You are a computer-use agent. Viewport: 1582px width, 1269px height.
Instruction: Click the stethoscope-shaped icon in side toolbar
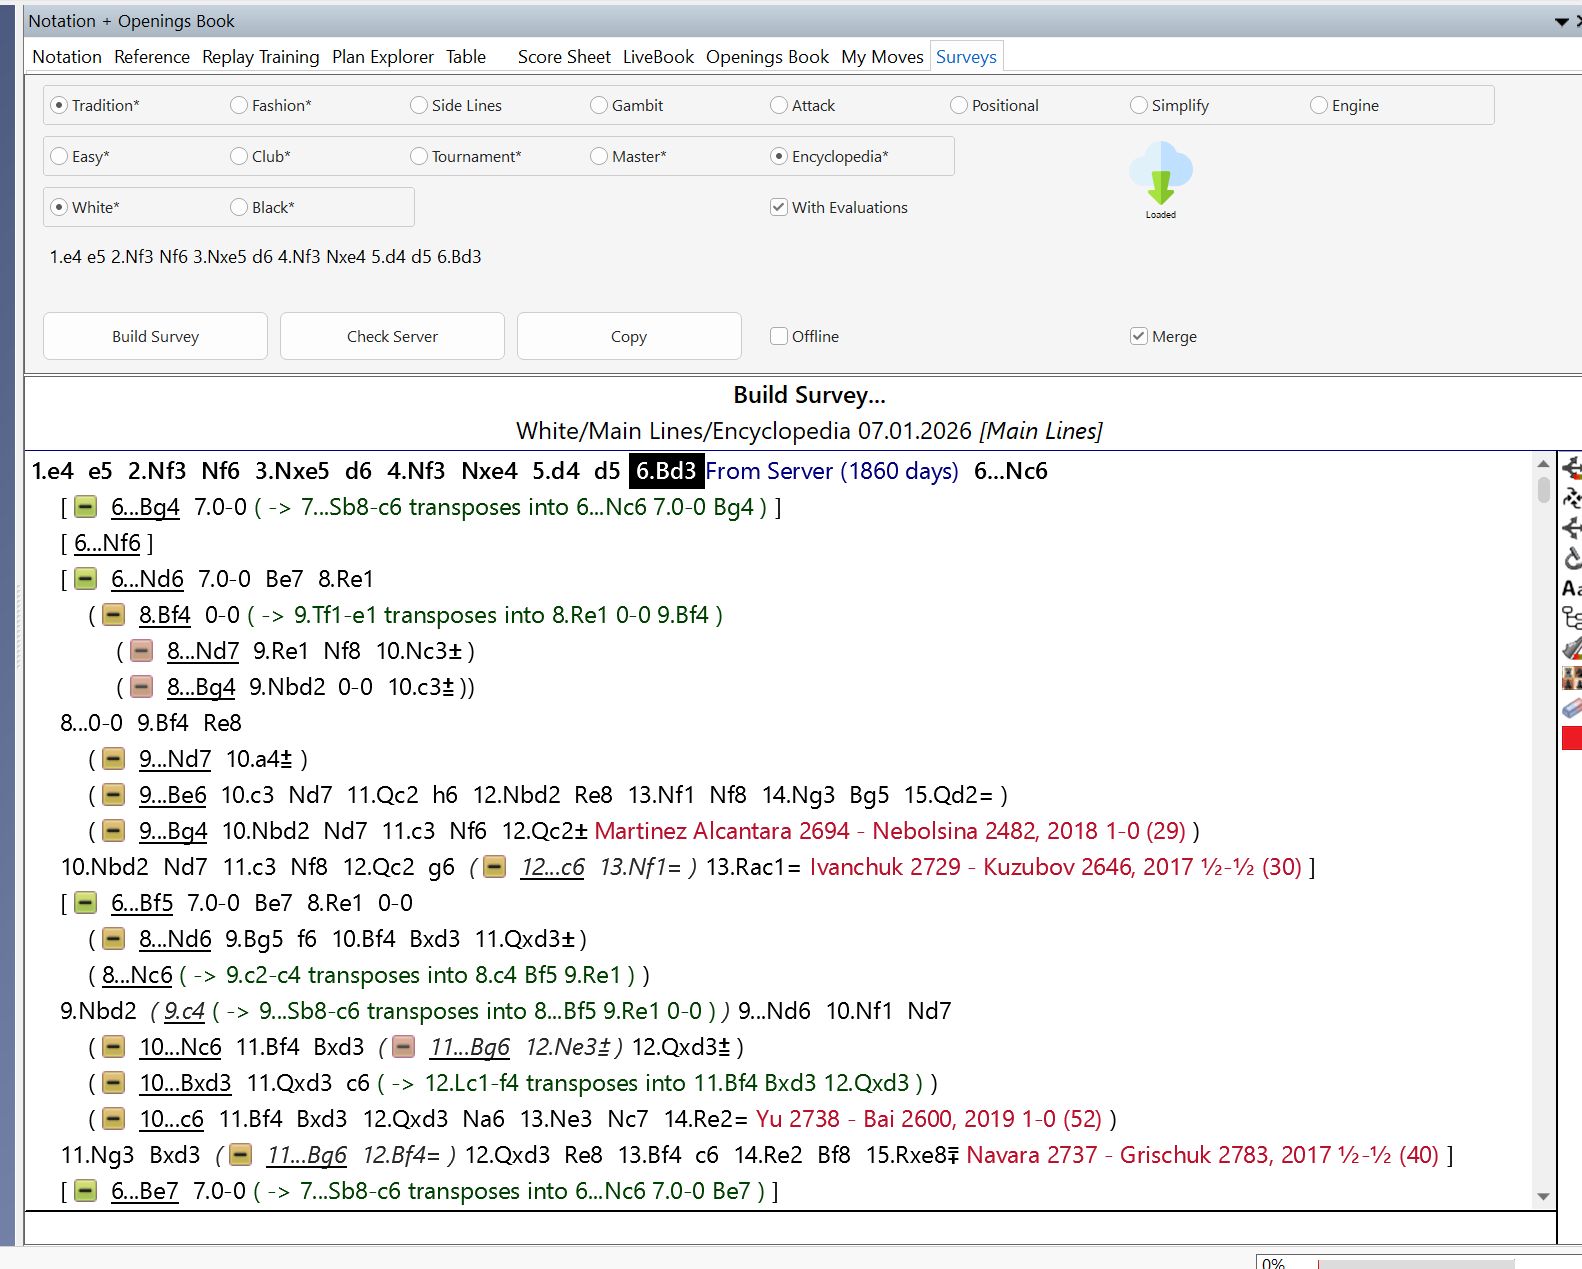pos(1572,558)
